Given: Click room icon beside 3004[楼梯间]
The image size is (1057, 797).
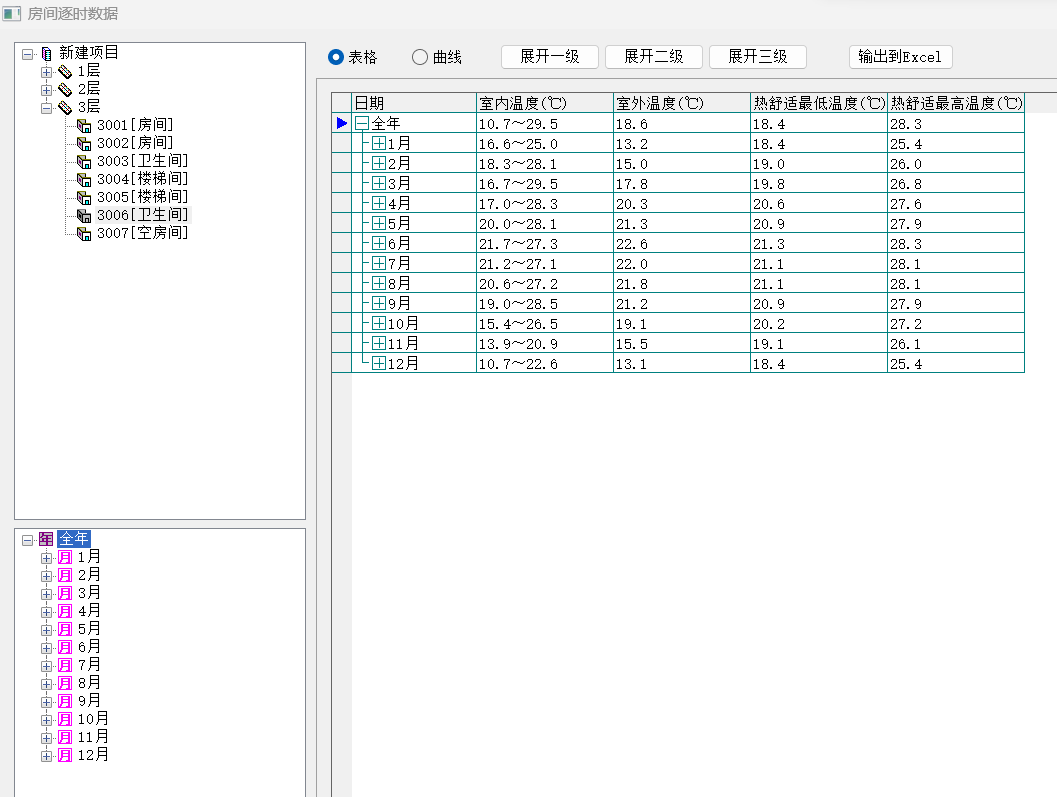Looking at the screenshot, I should click(84, 180).
